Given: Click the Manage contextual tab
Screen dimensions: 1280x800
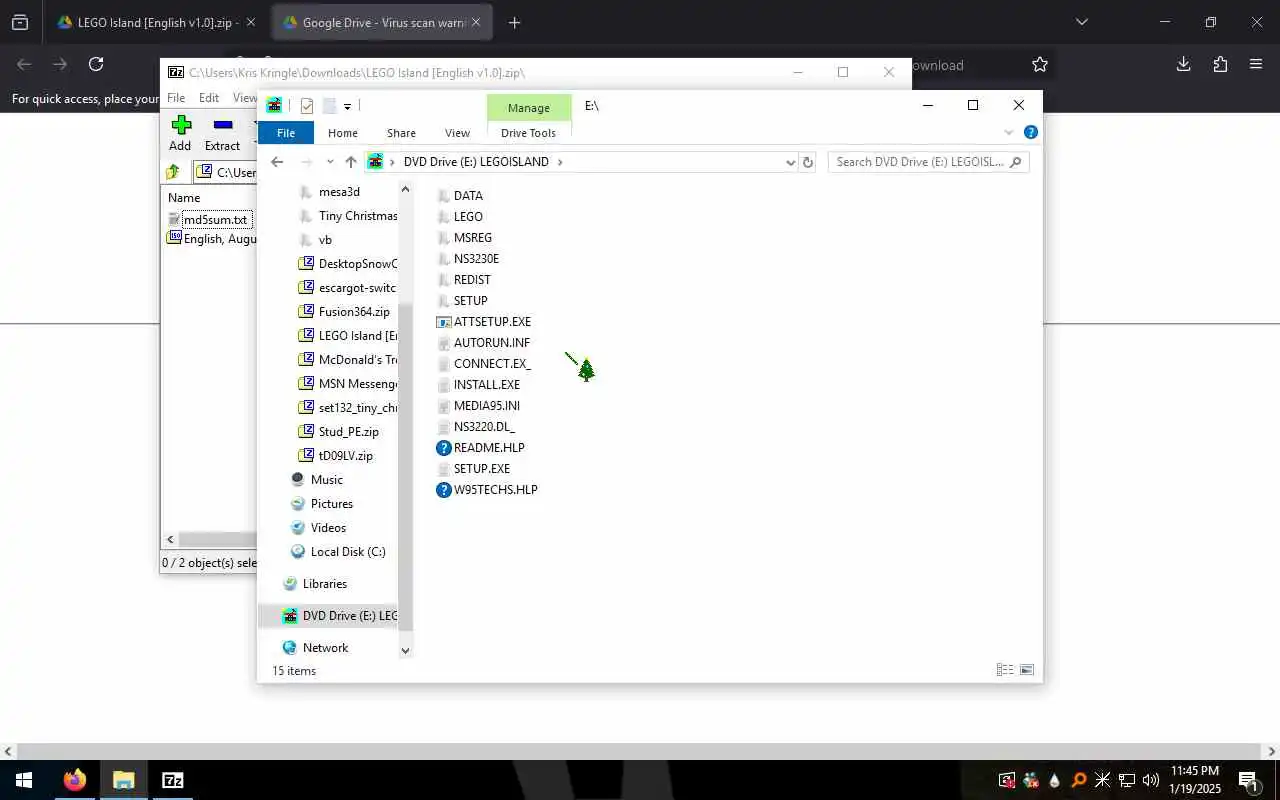Looking at the screenshot, I should click(x=528, y=108).
